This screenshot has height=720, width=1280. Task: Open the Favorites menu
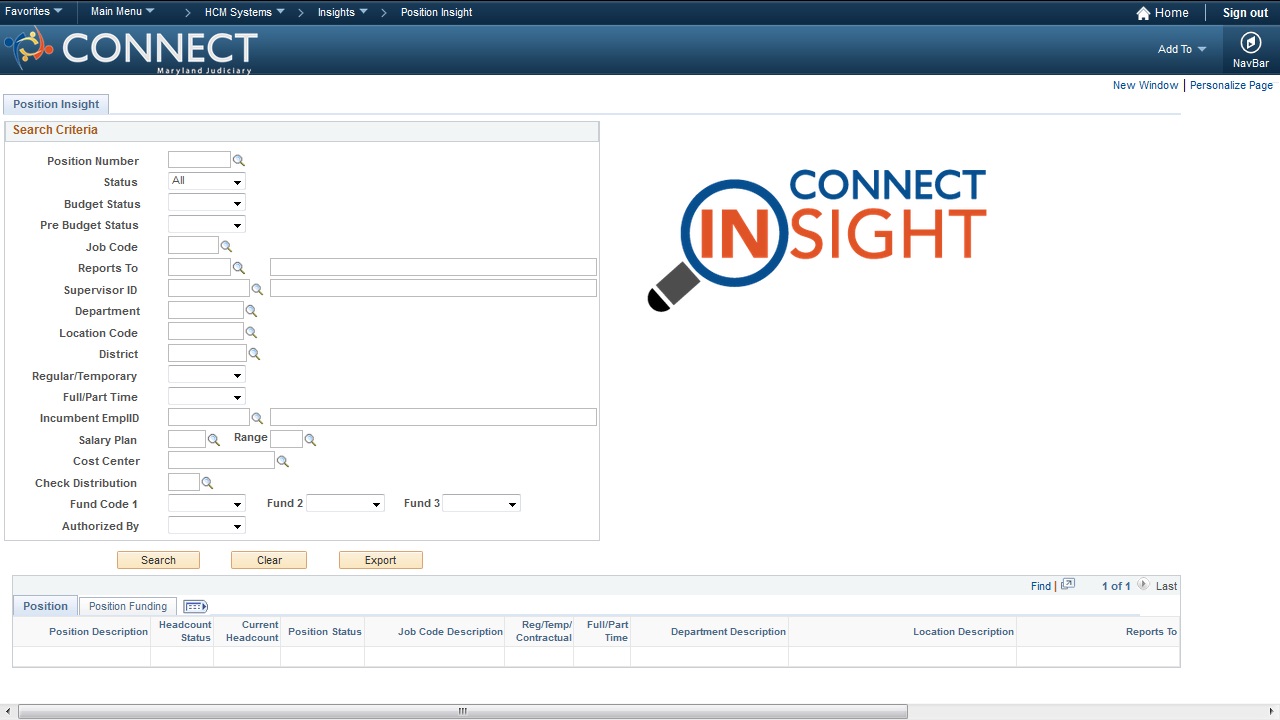pos(34,12)
